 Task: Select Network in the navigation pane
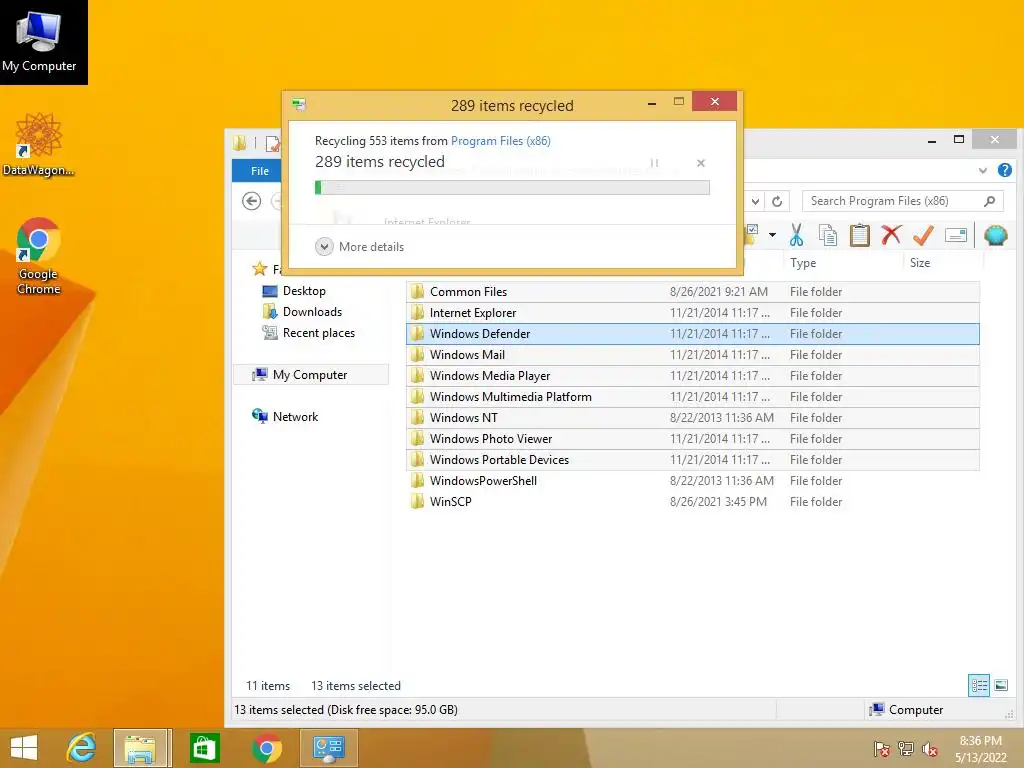pyautogui.click(x=295, y=417)
